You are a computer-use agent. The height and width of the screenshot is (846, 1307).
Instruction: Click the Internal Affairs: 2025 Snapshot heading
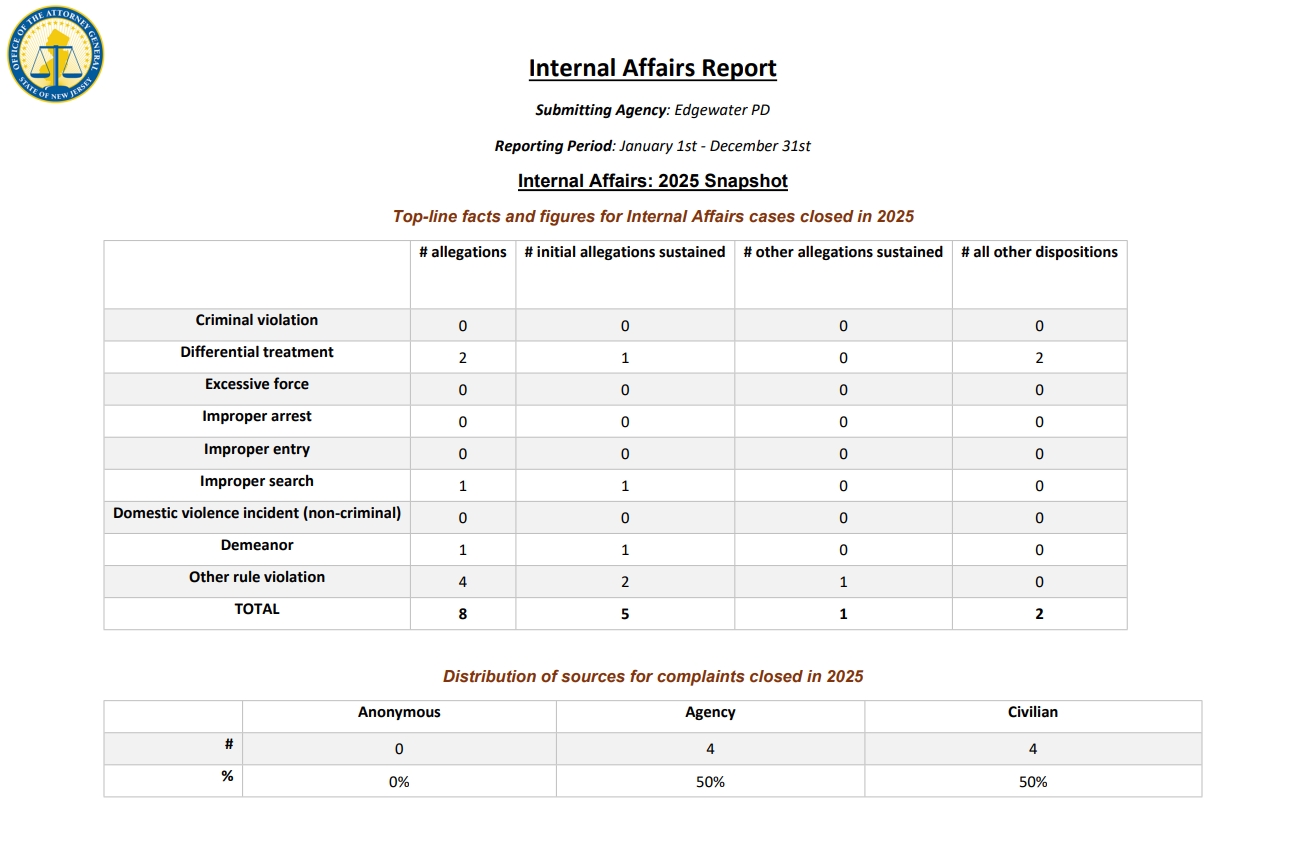(652, 181)
